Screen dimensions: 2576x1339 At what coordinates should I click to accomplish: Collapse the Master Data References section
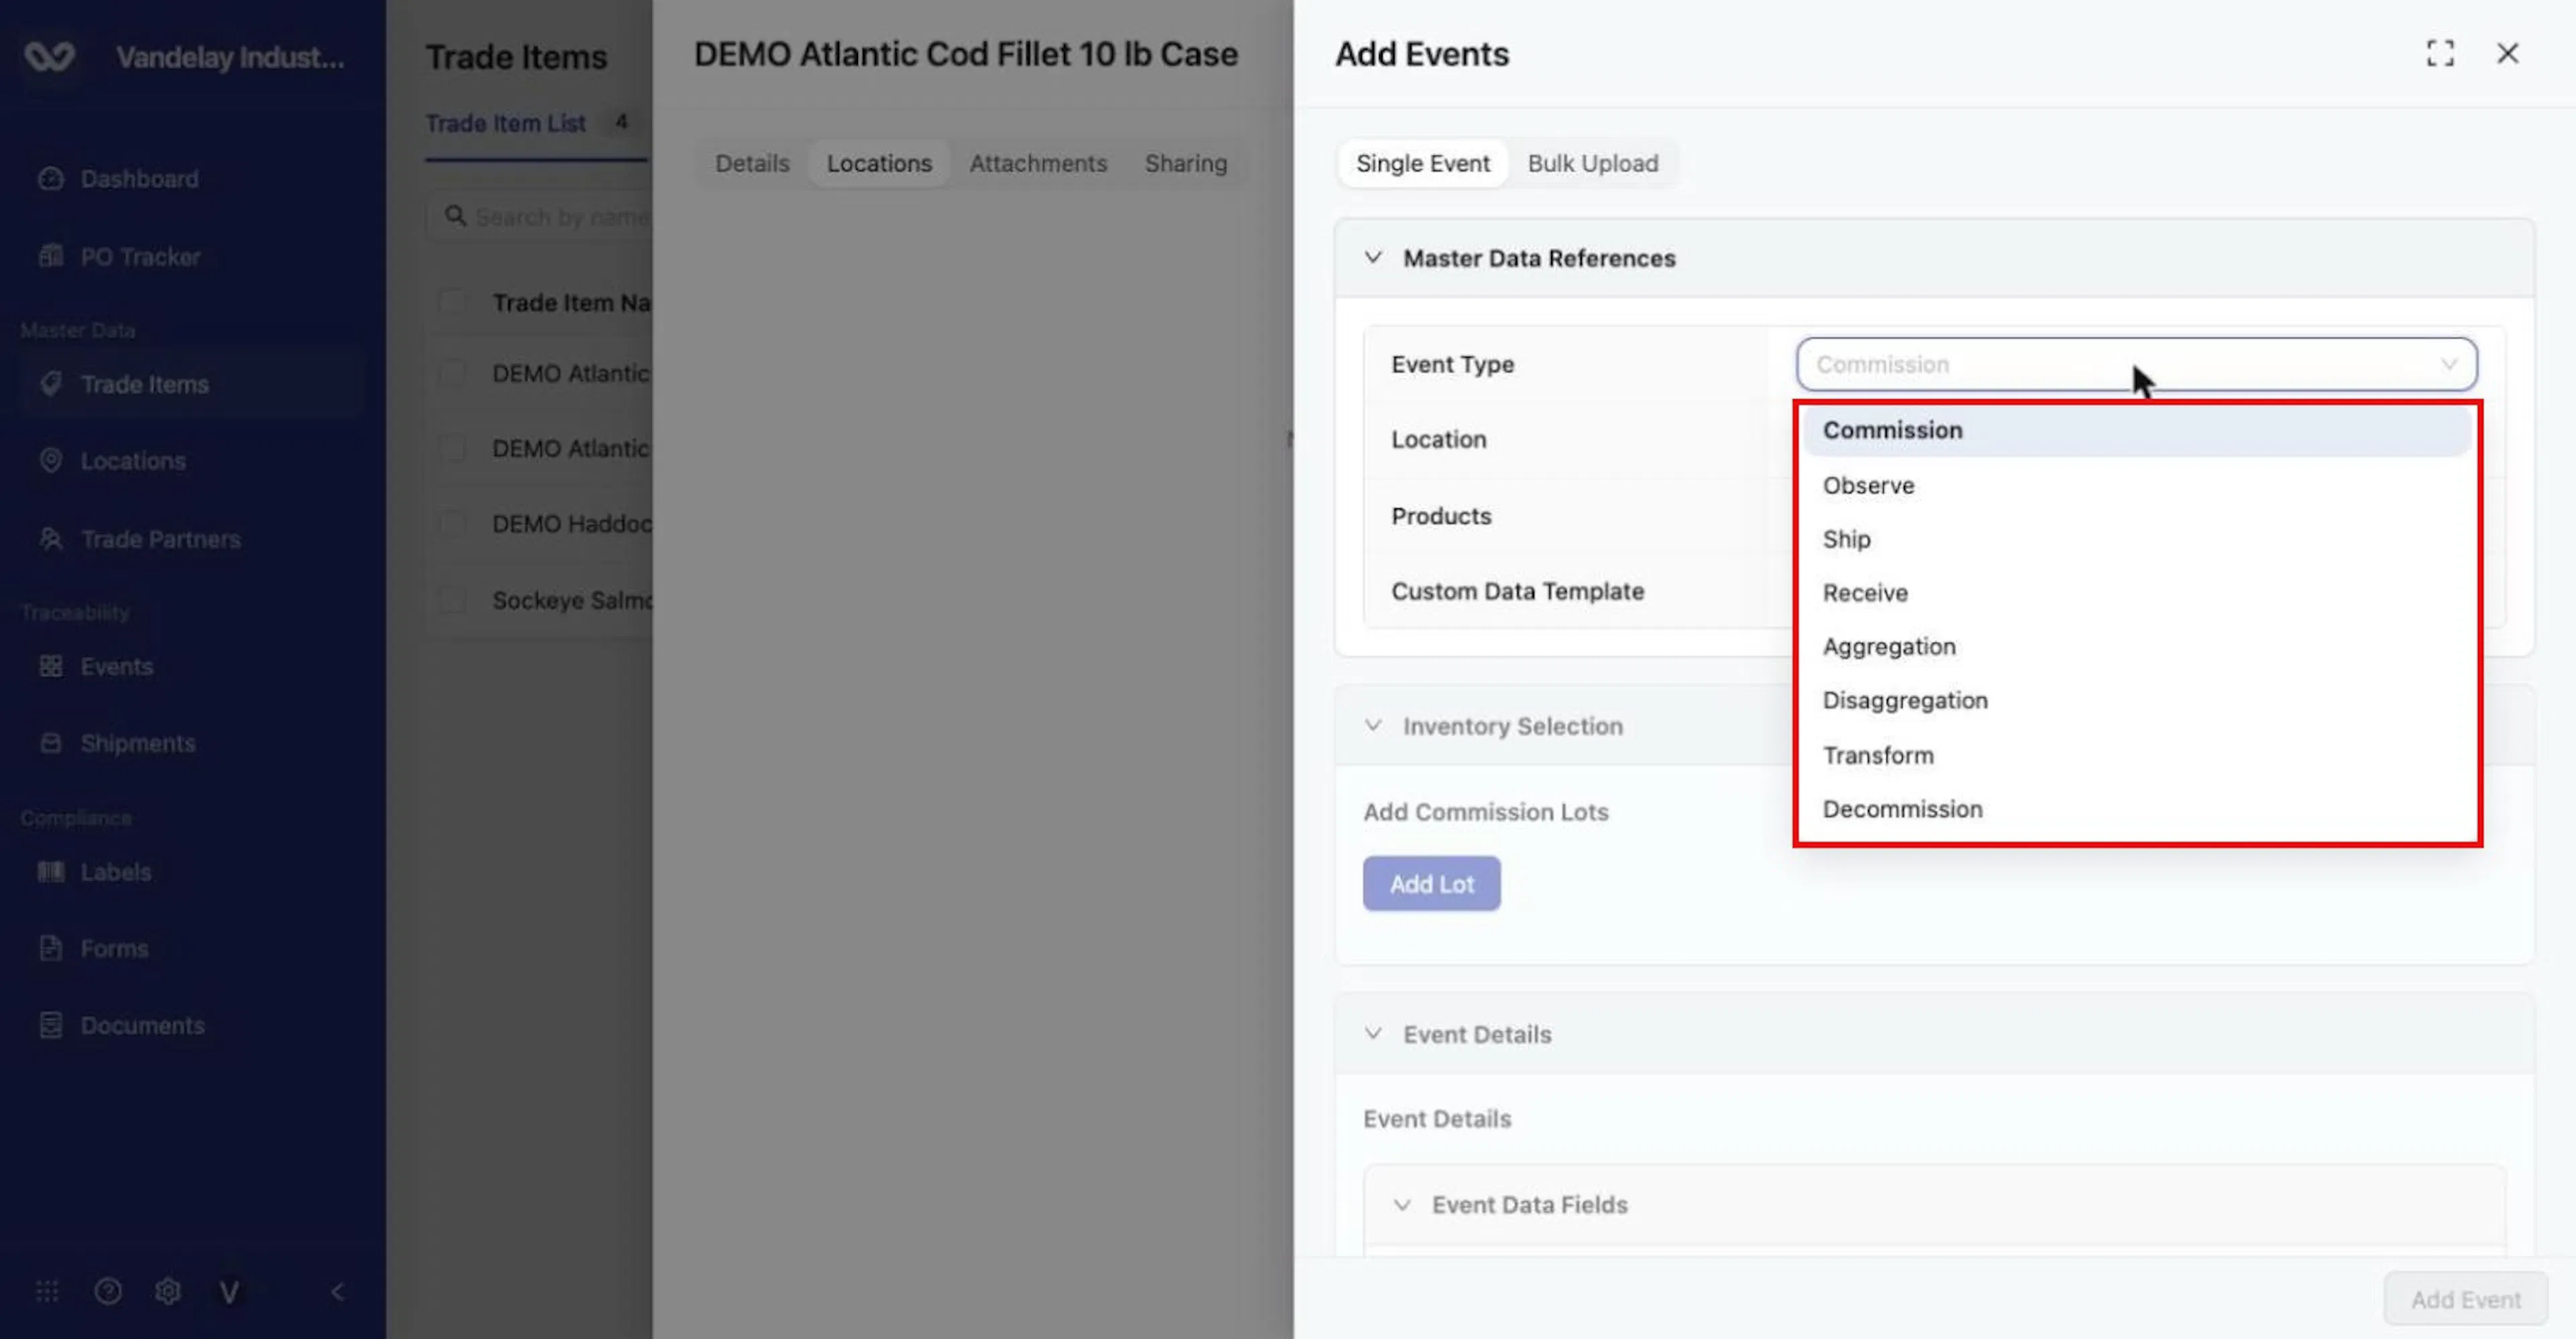pos(1373,258)
